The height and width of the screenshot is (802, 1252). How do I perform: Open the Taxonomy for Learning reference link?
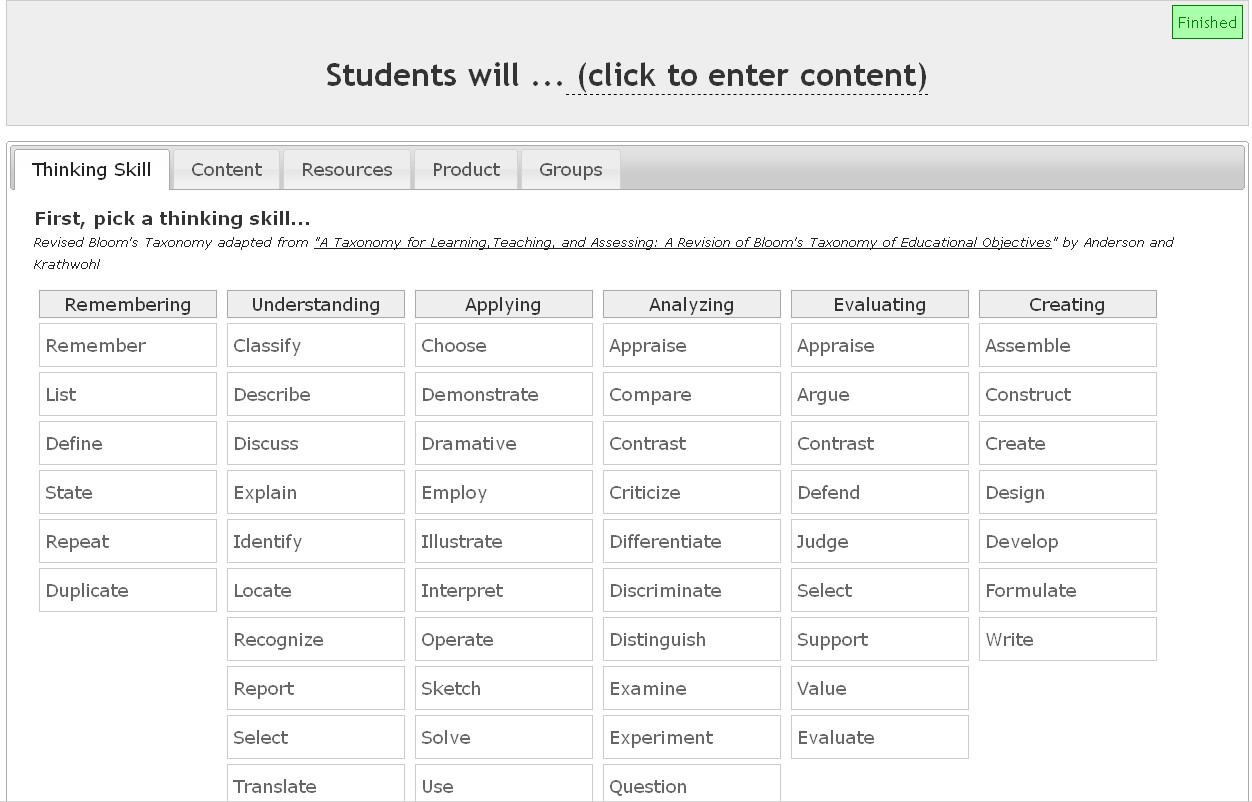tap(683, 242)
